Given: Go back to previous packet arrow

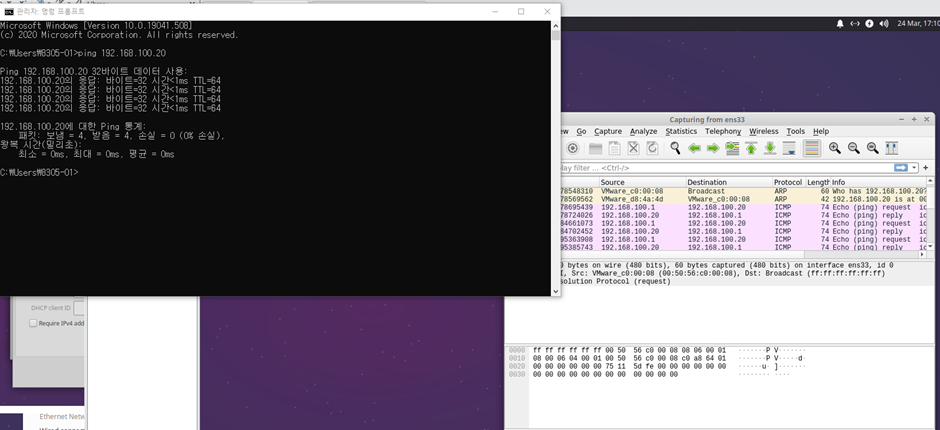Looking at the screenshot, I should (694, 148).
